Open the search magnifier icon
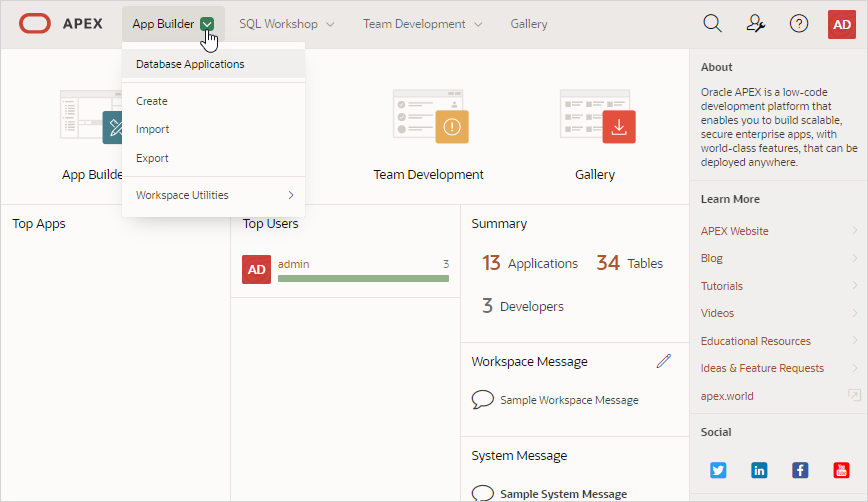The width and height of the screenshot is (868, 502). tap(712, 23)
